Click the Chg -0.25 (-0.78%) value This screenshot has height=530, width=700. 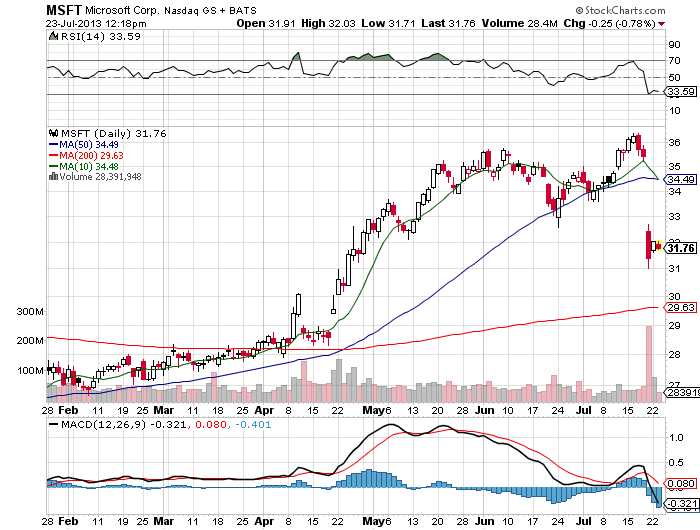pyautogui.click(x=609, y=23)
